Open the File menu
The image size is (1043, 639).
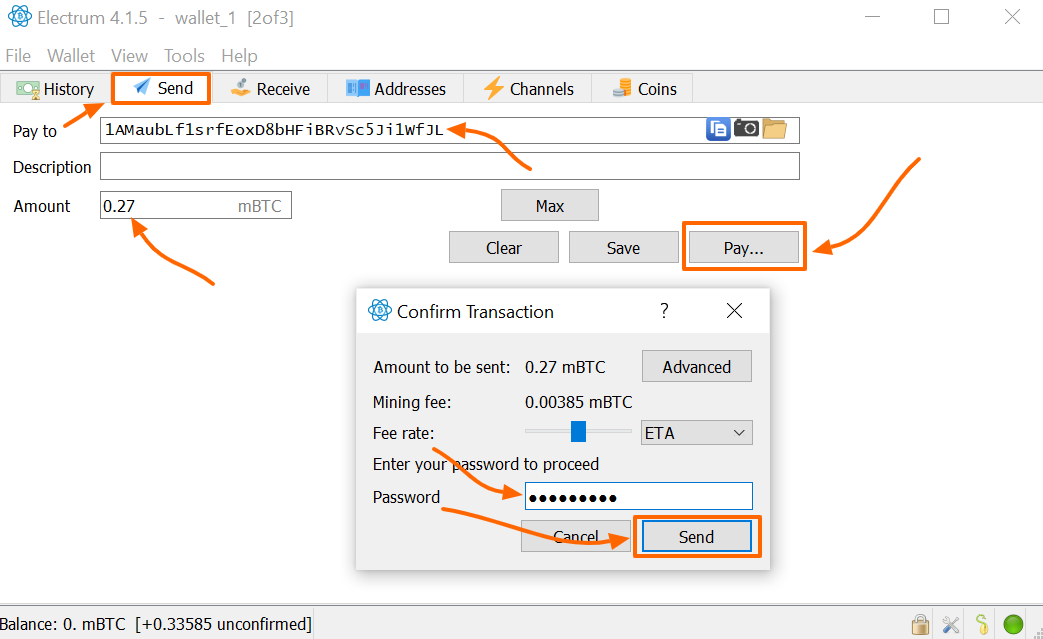pyautogui.click(x=18, y=56)
